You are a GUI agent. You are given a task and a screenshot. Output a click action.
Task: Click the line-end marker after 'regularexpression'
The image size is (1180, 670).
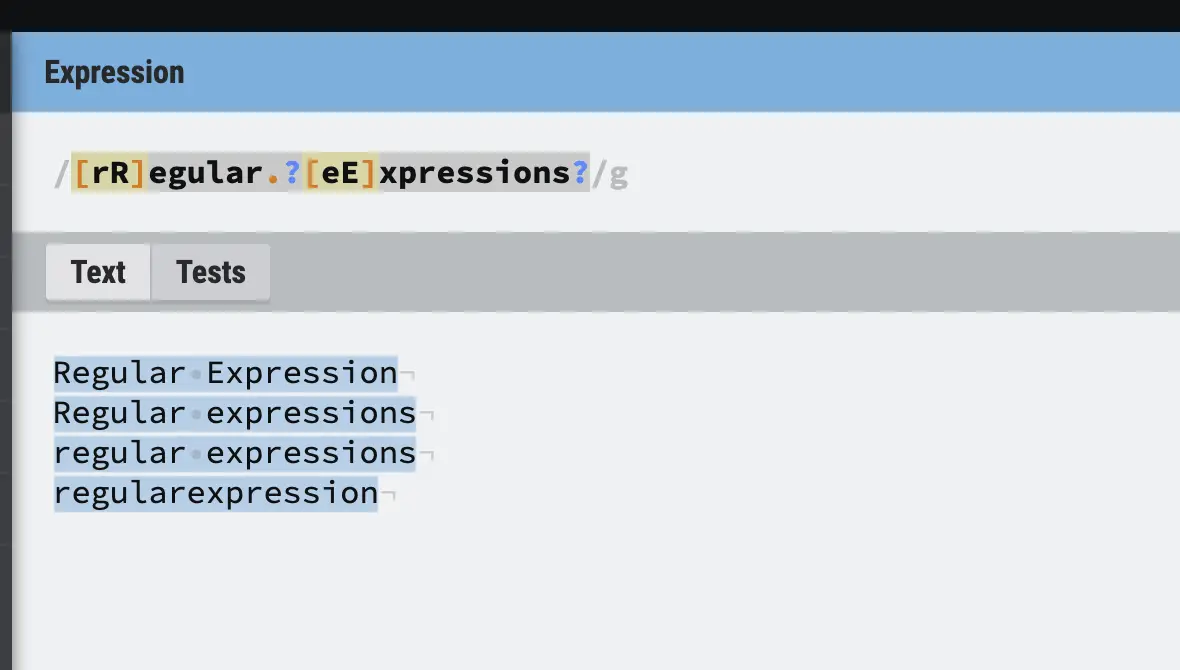click(388, 495)
